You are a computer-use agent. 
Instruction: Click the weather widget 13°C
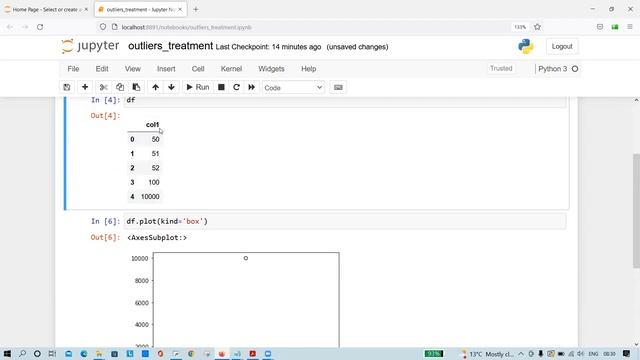(x=488, y=354)
